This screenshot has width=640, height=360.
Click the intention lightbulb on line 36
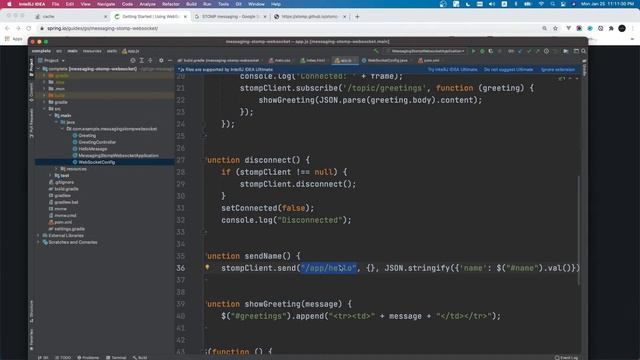click(207, 268)
